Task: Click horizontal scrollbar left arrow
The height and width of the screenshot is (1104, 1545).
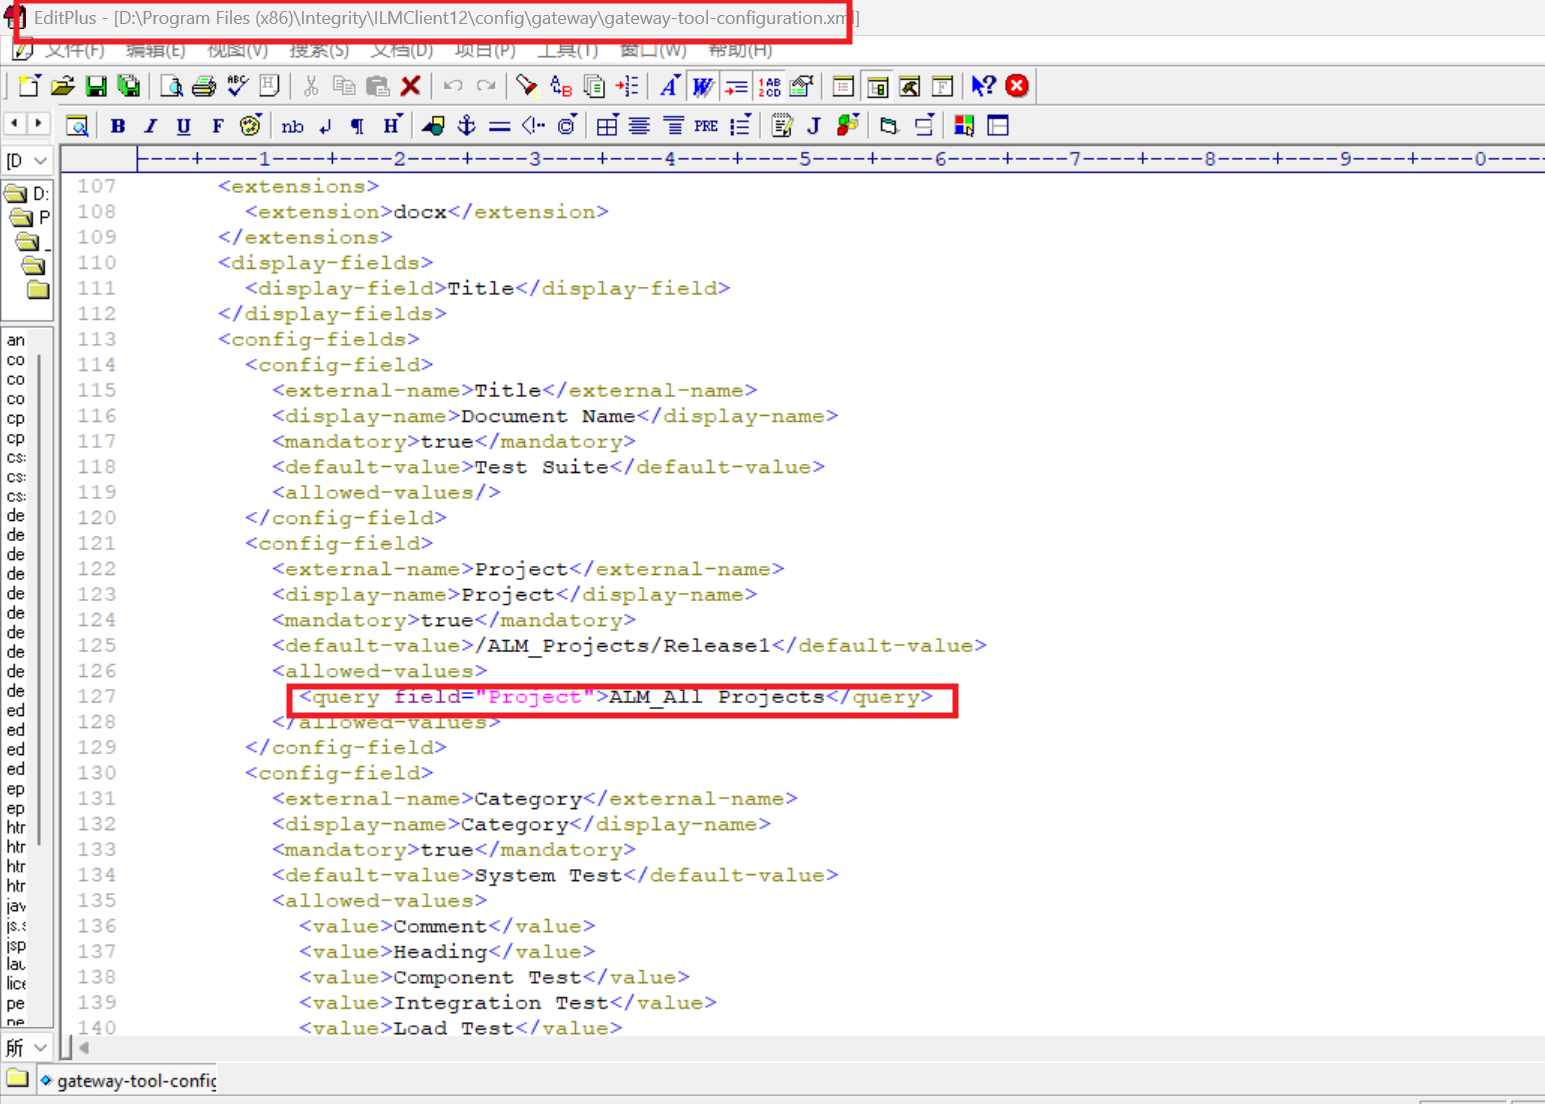Action: 85,1047
